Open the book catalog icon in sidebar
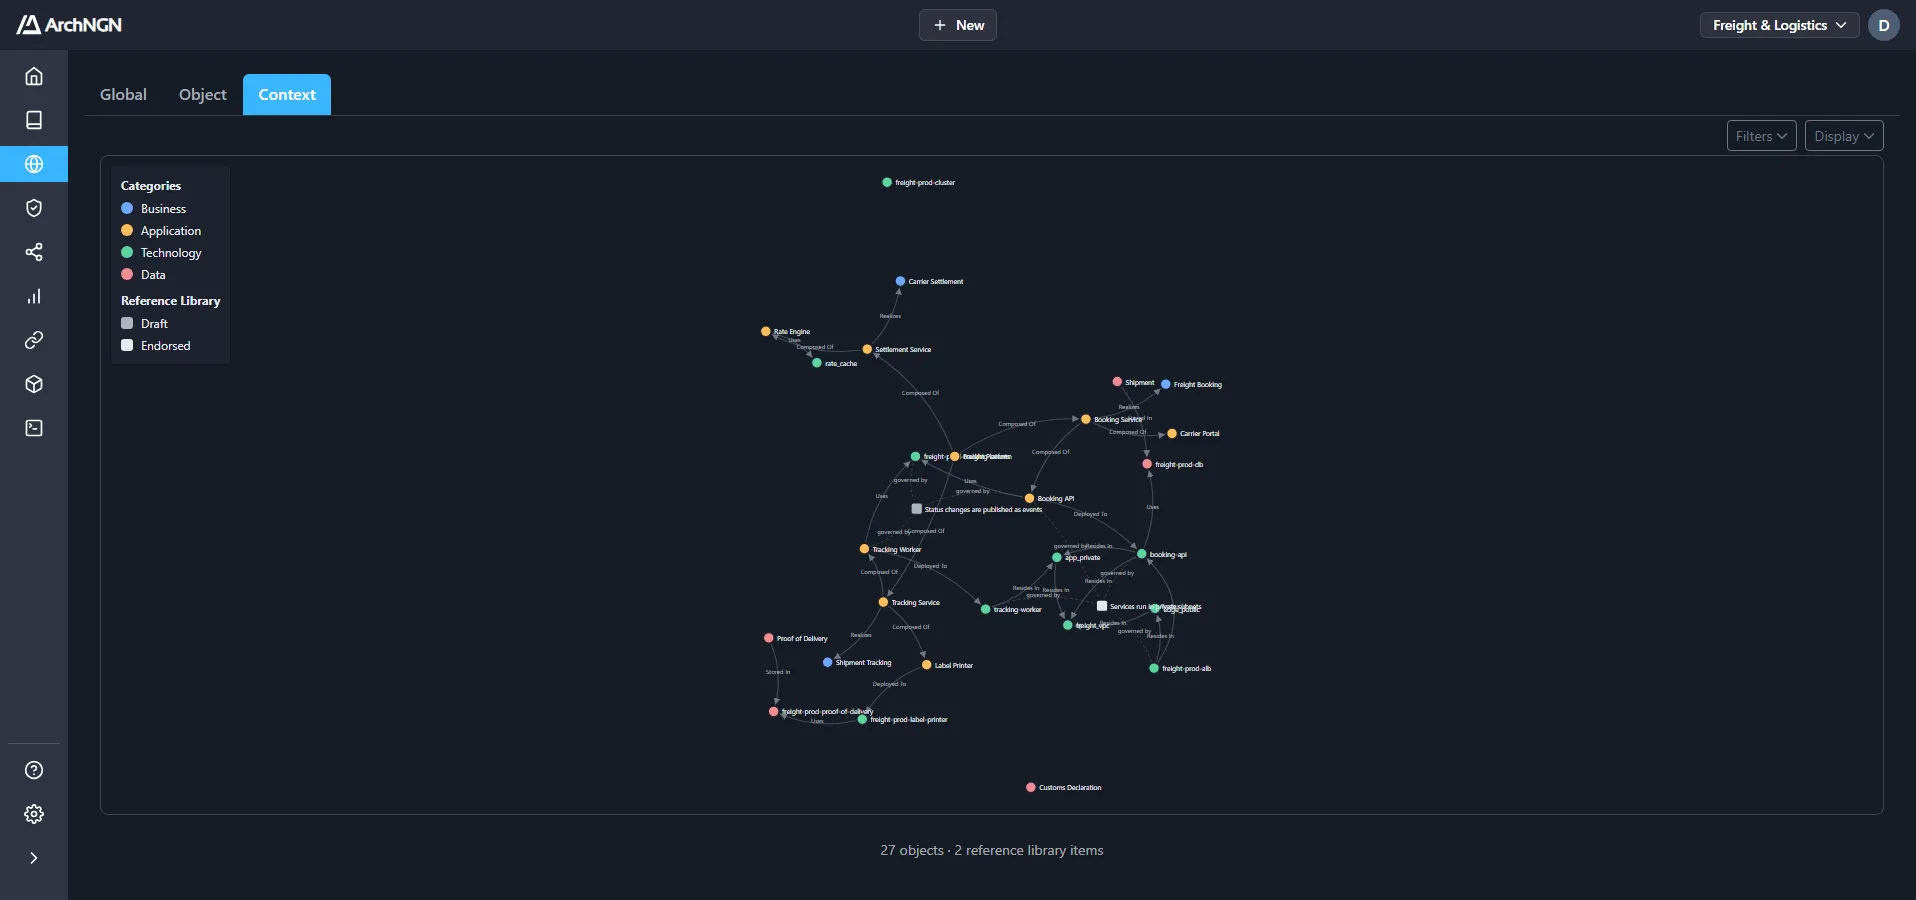Image resolution: width=1916 pixels, height=900 pixels. click(34, 120)
